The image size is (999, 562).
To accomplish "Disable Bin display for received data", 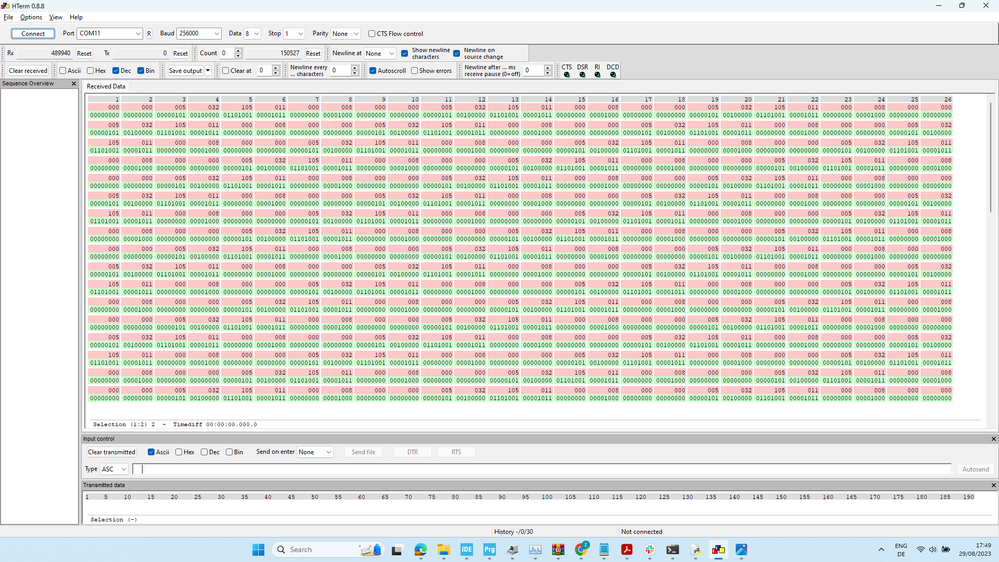I will pos(141,71).
